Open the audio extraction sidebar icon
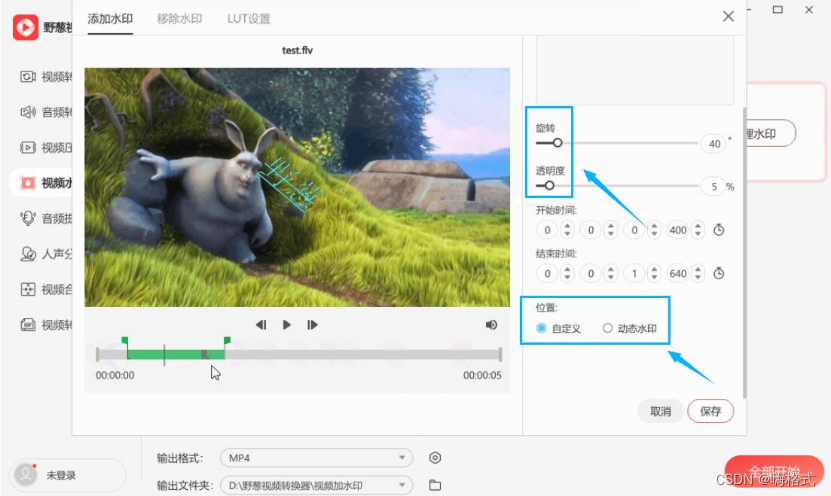Image resolution: width=831 pixels, height=496 pixels. [28, 218]
